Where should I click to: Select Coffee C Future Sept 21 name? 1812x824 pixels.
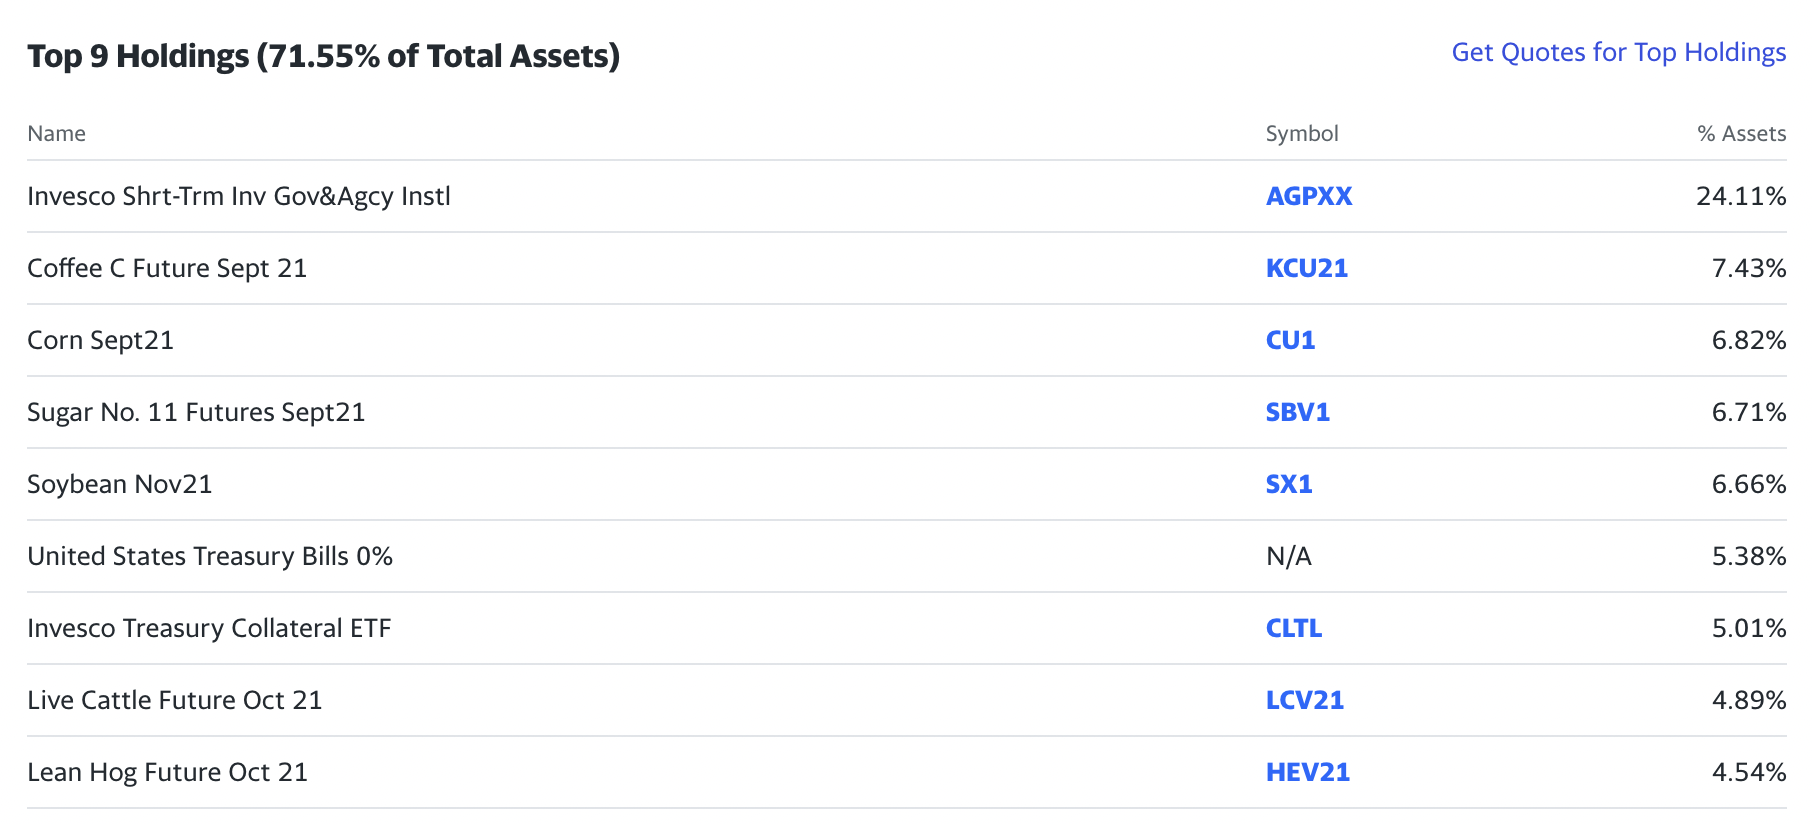167,268
